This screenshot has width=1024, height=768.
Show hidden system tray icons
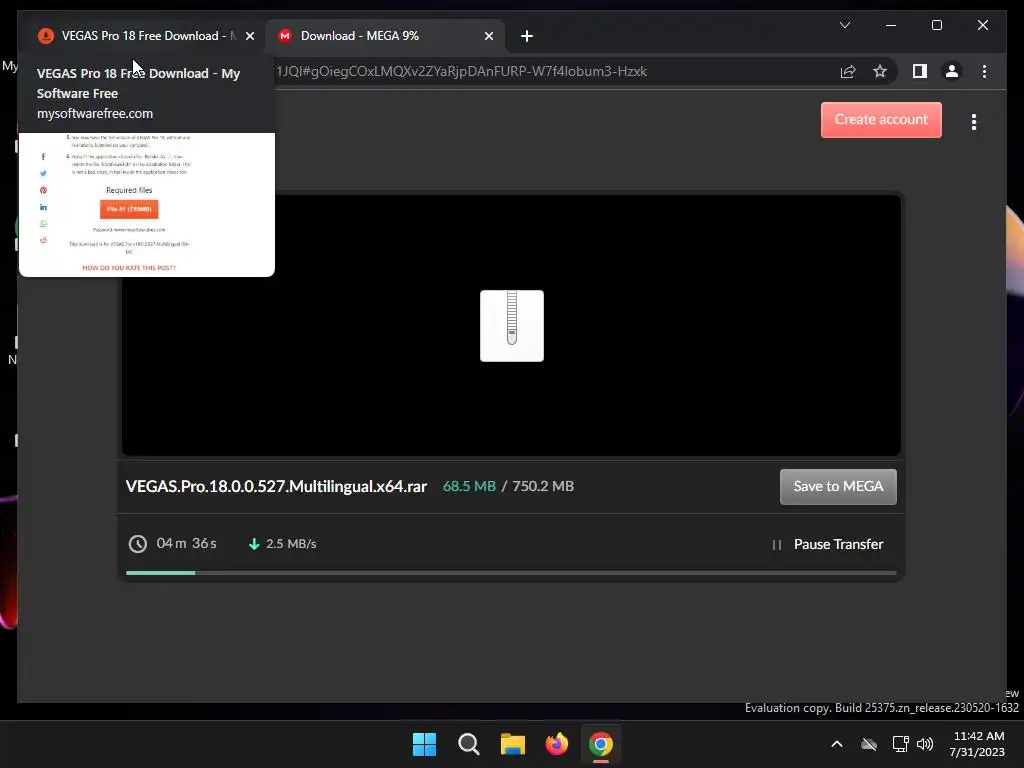837,744
